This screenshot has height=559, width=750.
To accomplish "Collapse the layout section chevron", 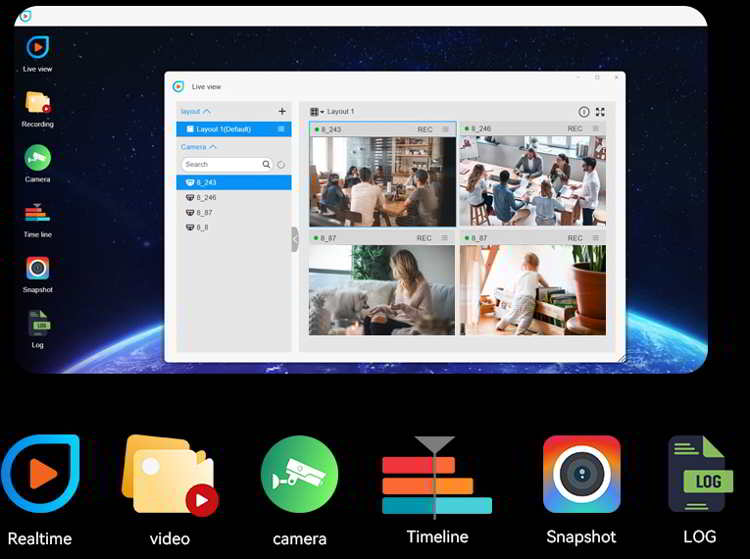I will pyautogui.click(x=207, y=111).
